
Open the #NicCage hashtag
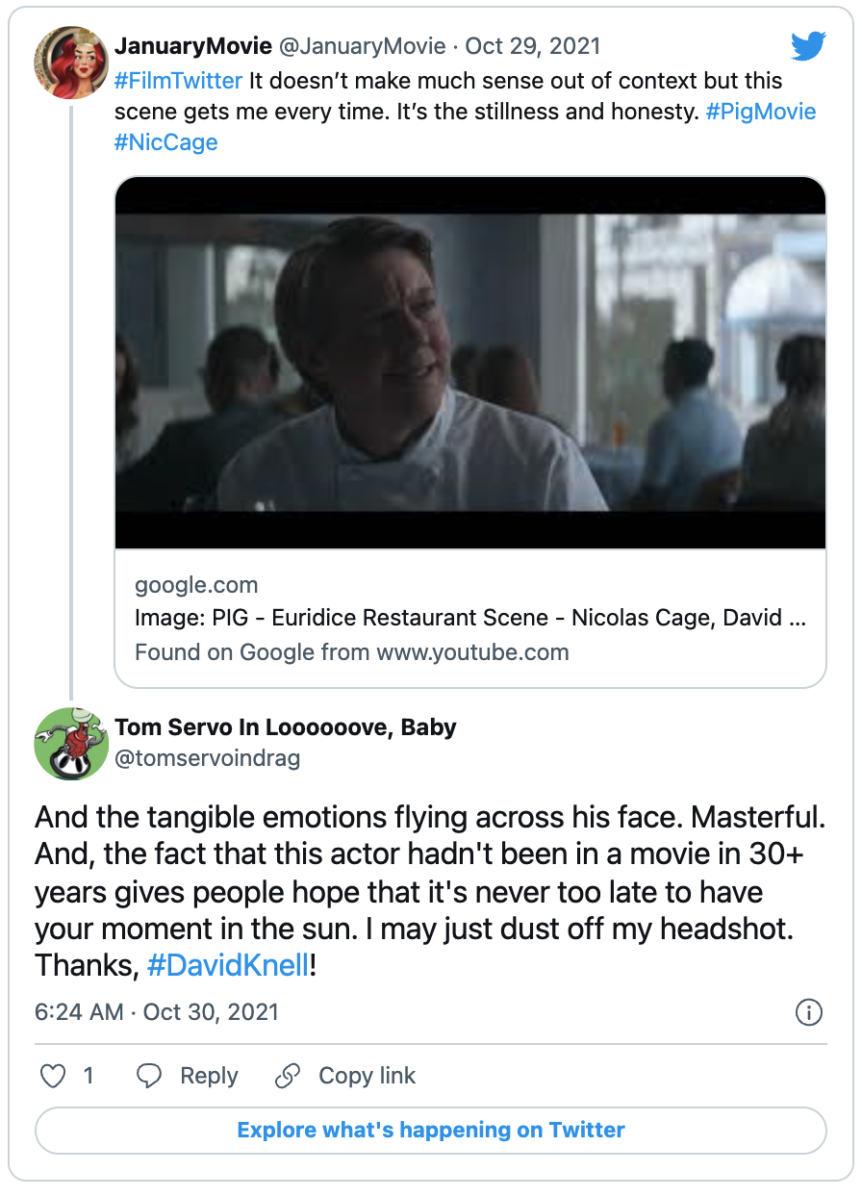click(x=166, y=142)
